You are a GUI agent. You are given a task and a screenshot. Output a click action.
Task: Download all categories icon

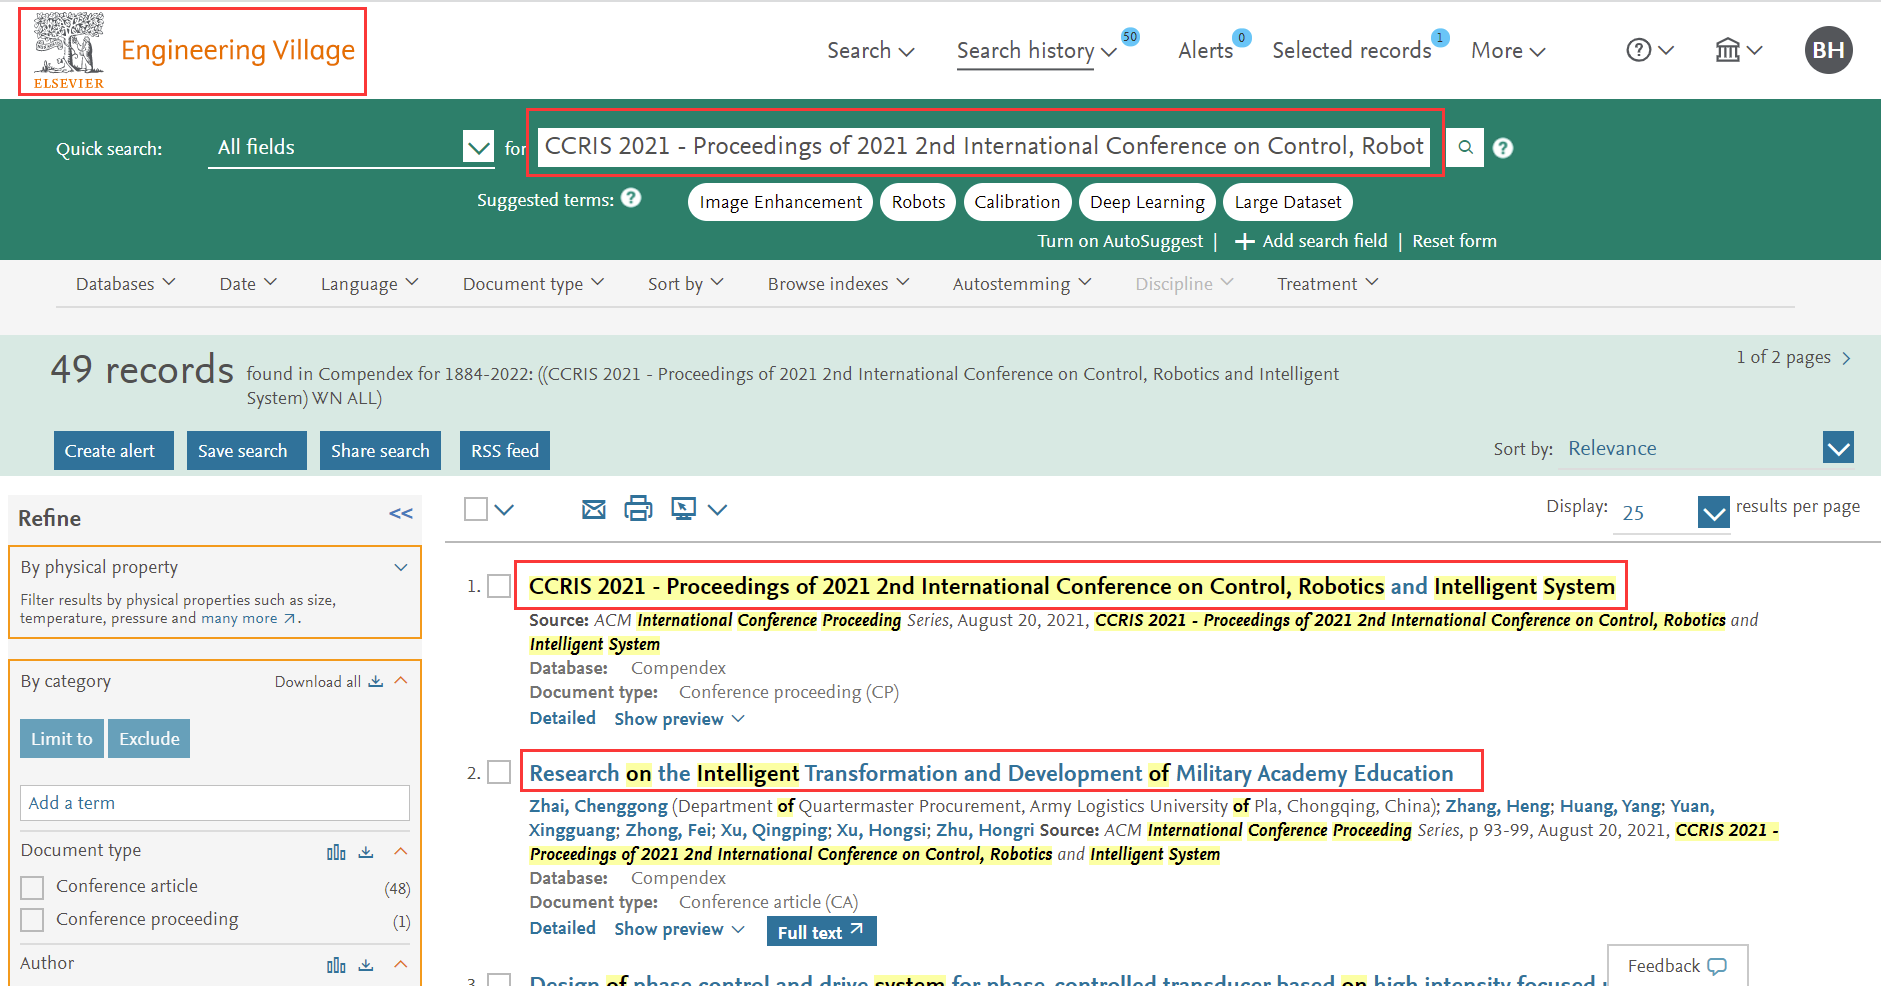[x=376, y=681]
